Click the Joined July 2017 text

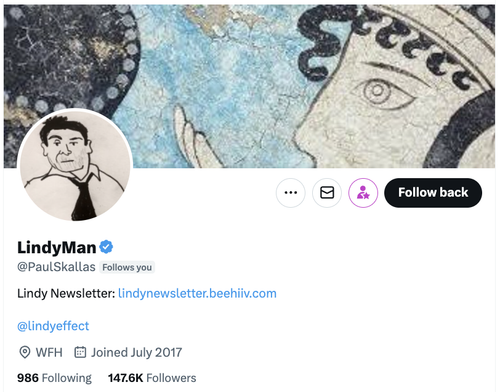137,352
